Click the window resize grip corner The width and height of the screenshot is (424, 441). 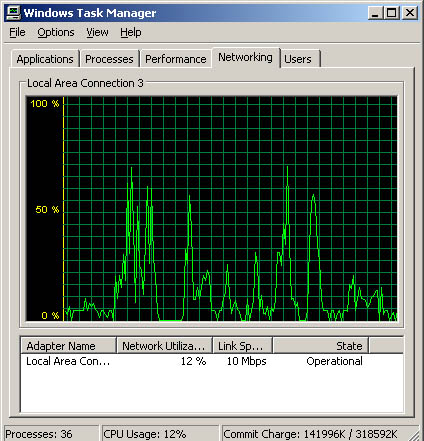(x=414, y=435)
